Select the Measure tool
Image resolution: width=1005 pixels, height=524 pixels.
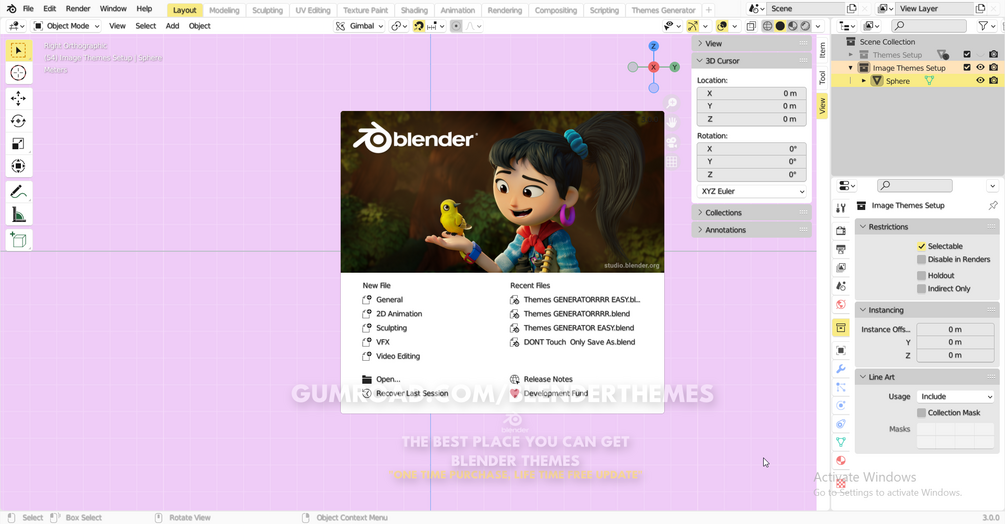pyautogui.click(x=19, y=215)
